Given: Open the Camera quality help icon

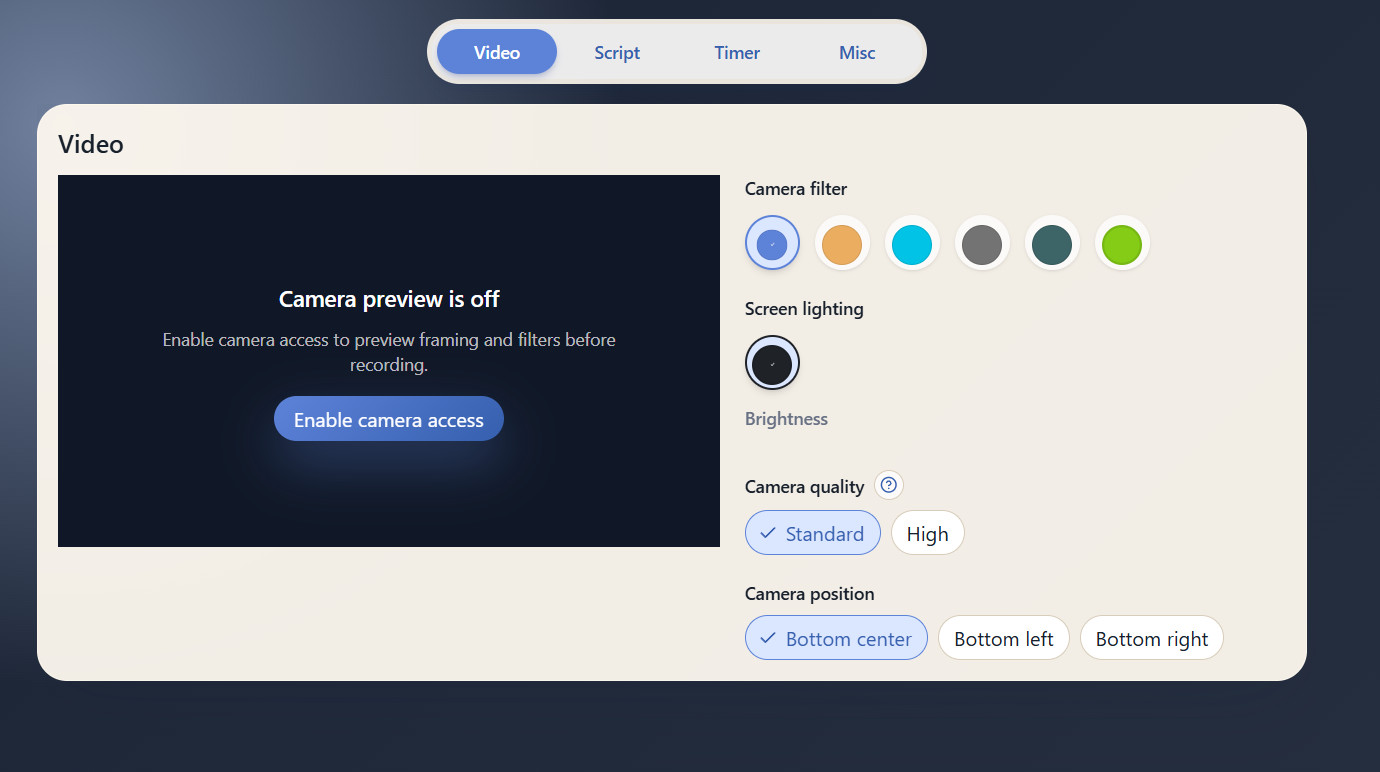Looking at the screenshot, I should pos(889,485).
